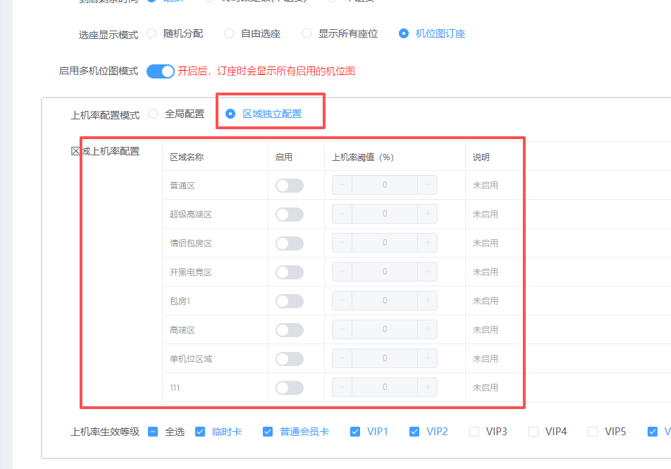Screen dimensions: 671x469
Task: Increase the threshold for 情侣包房区
Action: [428, 243]
